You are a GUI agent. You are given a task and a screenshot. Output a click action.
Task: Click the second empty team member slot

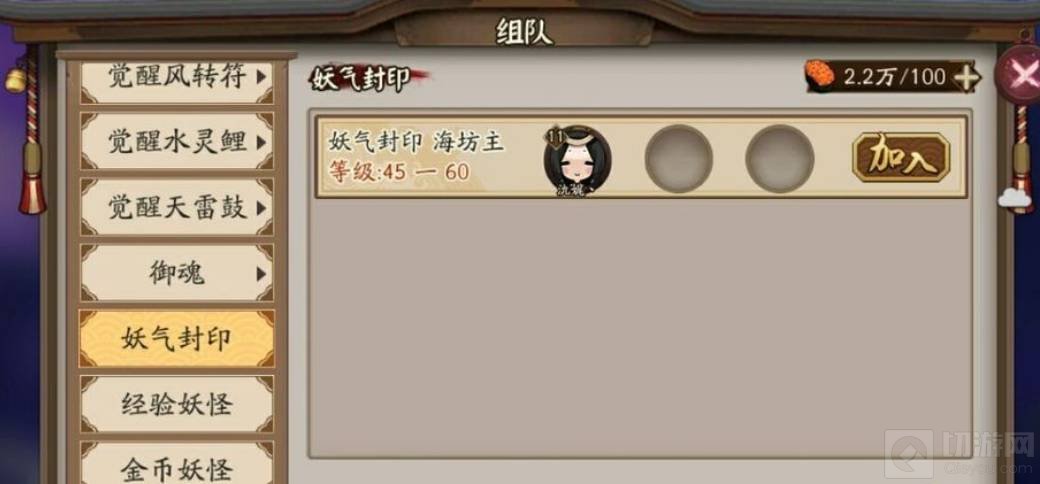(779, 158)
